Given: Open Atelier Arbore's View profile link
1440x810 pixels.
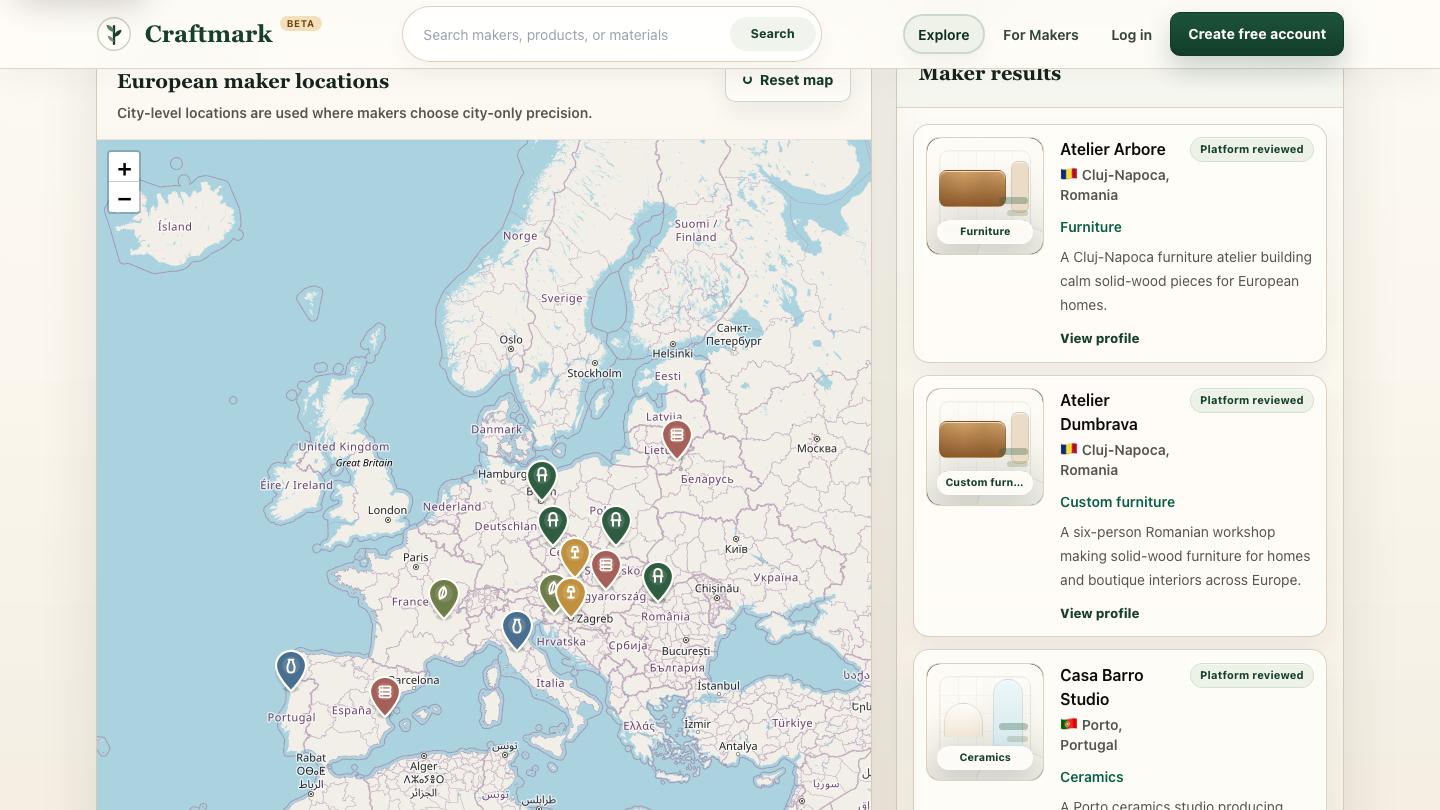Looking at the screenshot, I should point(1100,338).
